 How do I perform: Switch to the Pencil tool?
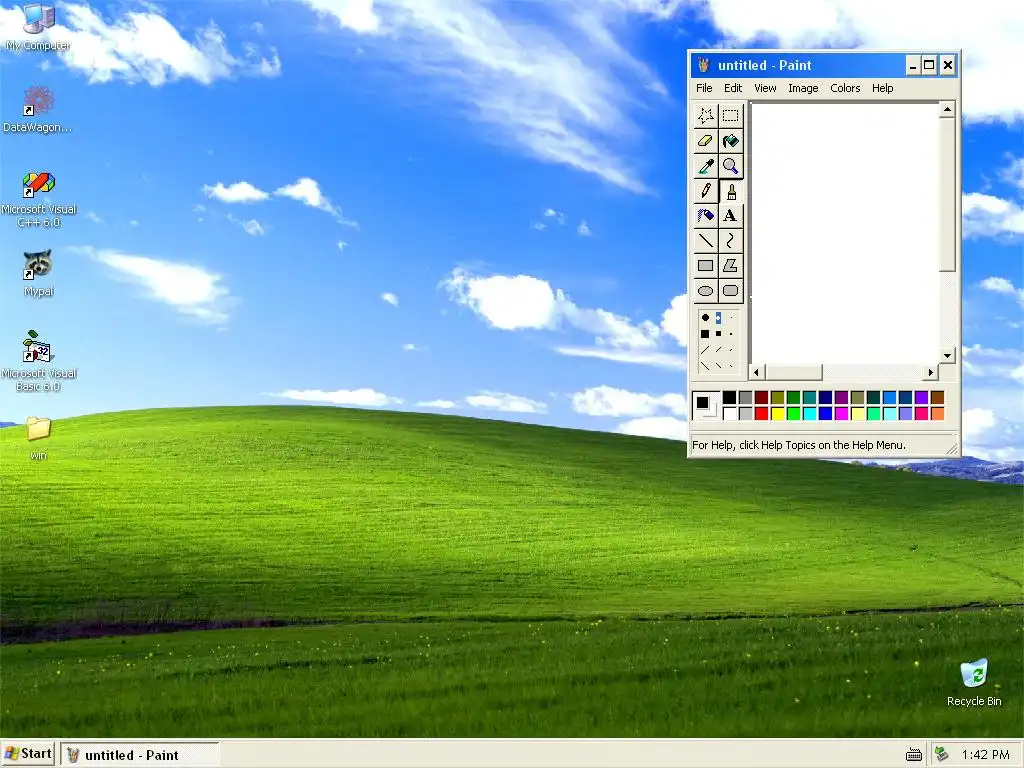[705, 191]
